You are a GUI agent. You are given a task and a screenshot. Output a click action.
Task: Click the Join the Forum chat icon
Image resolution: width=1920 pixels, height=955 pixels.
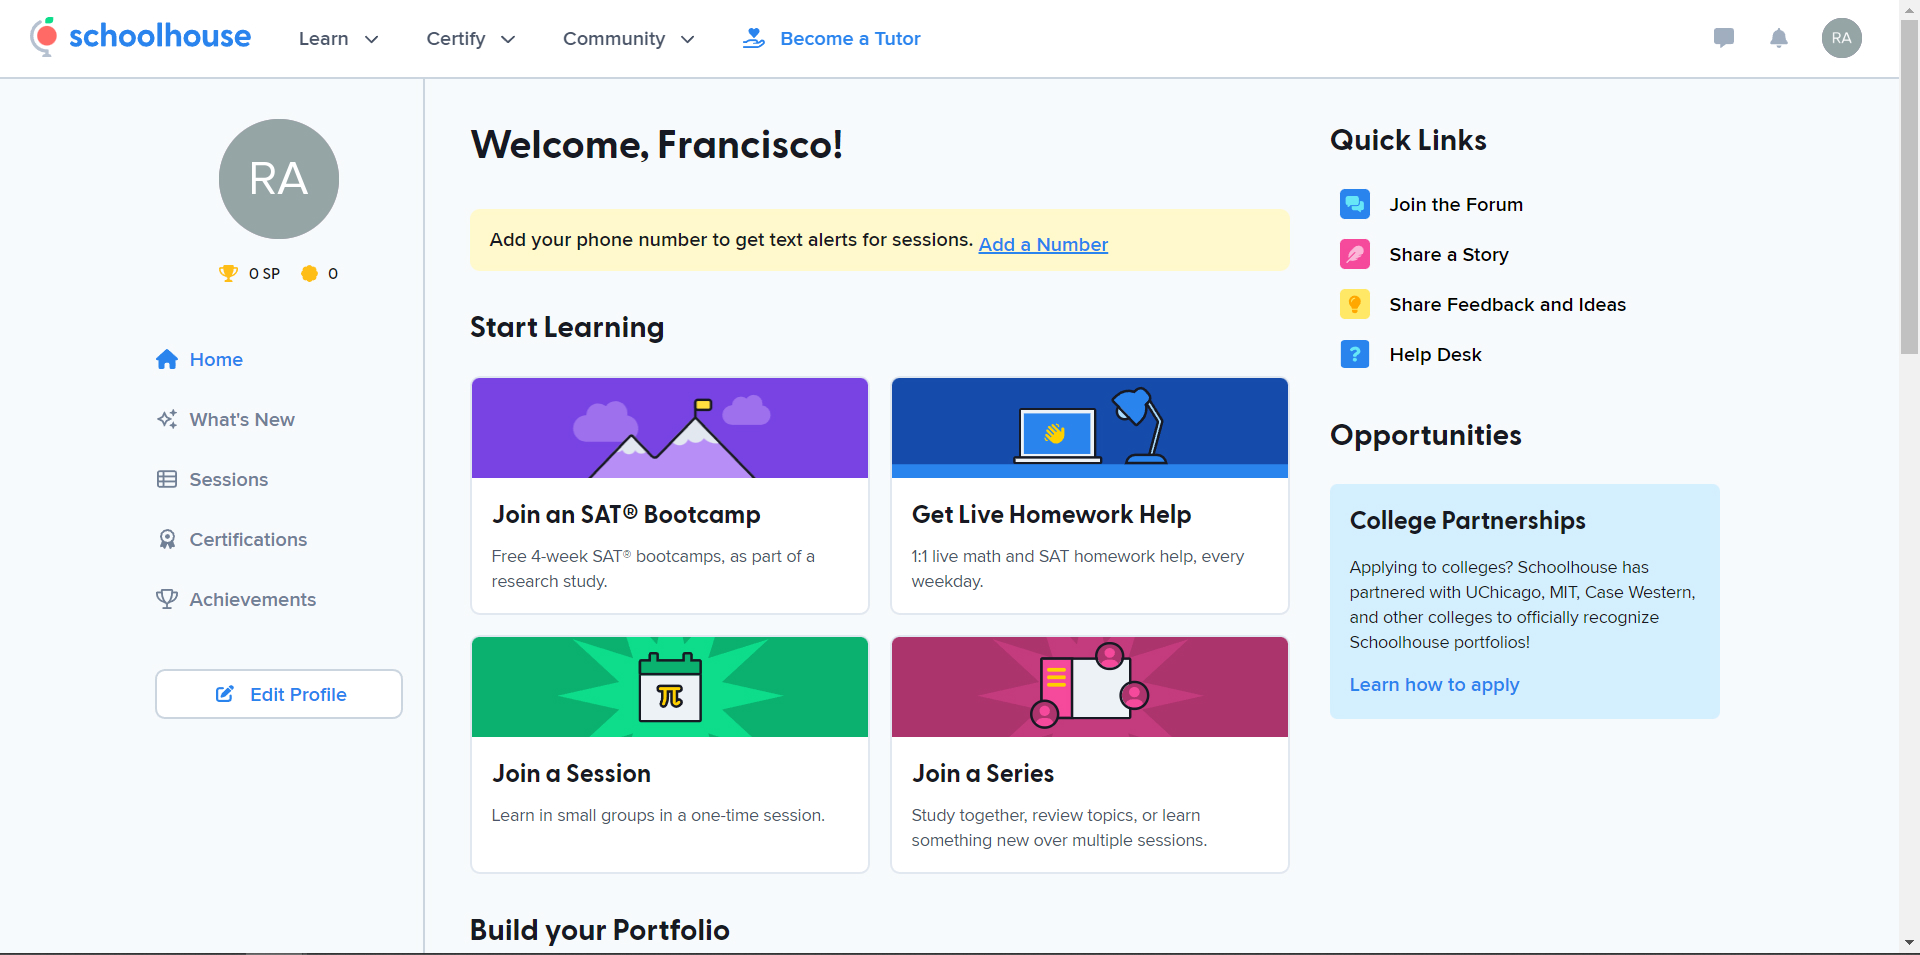1355,204
